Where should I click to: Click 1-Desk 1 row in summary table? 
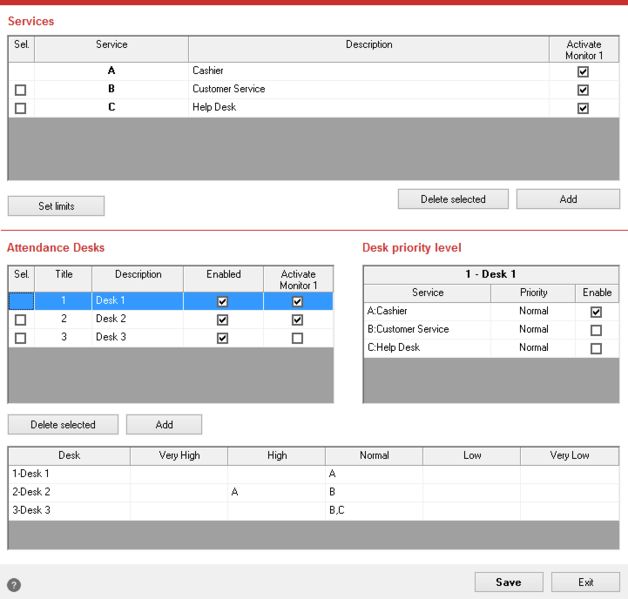pos(314,474)
